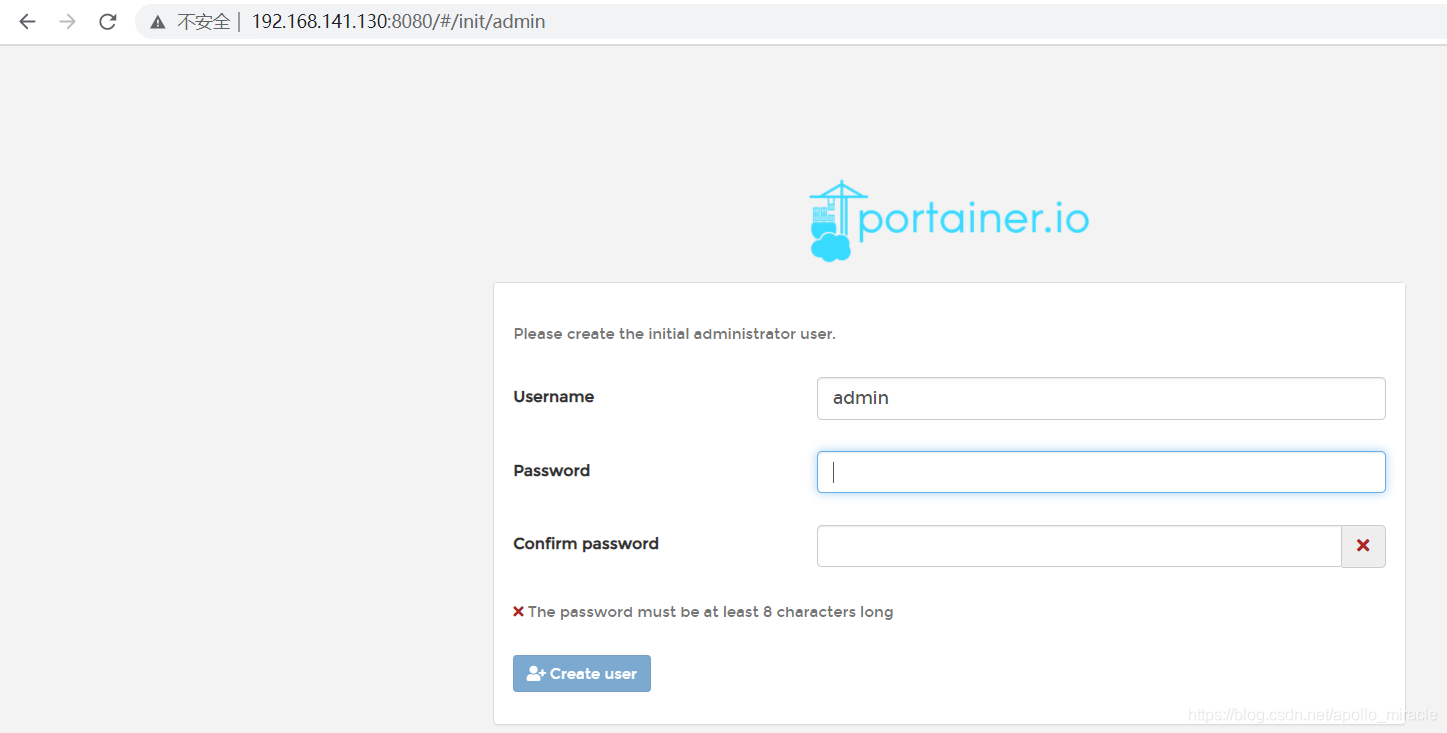
Task: Click the 不安全 security label in address bar
Action: tap(203, 21)
